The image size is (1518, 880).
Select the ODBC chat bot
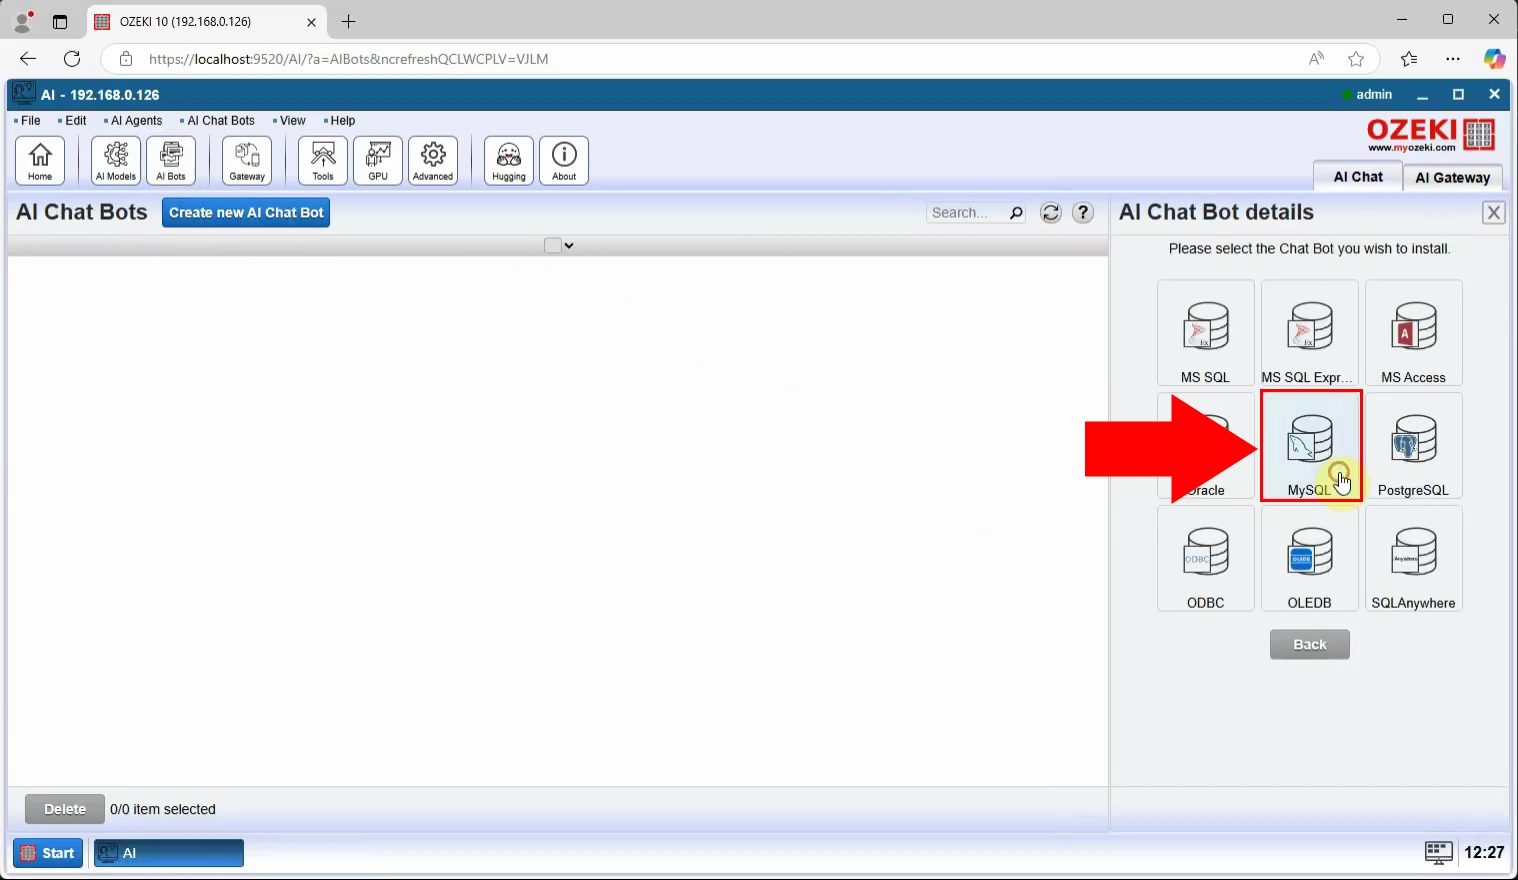(x=1206, y=559)
